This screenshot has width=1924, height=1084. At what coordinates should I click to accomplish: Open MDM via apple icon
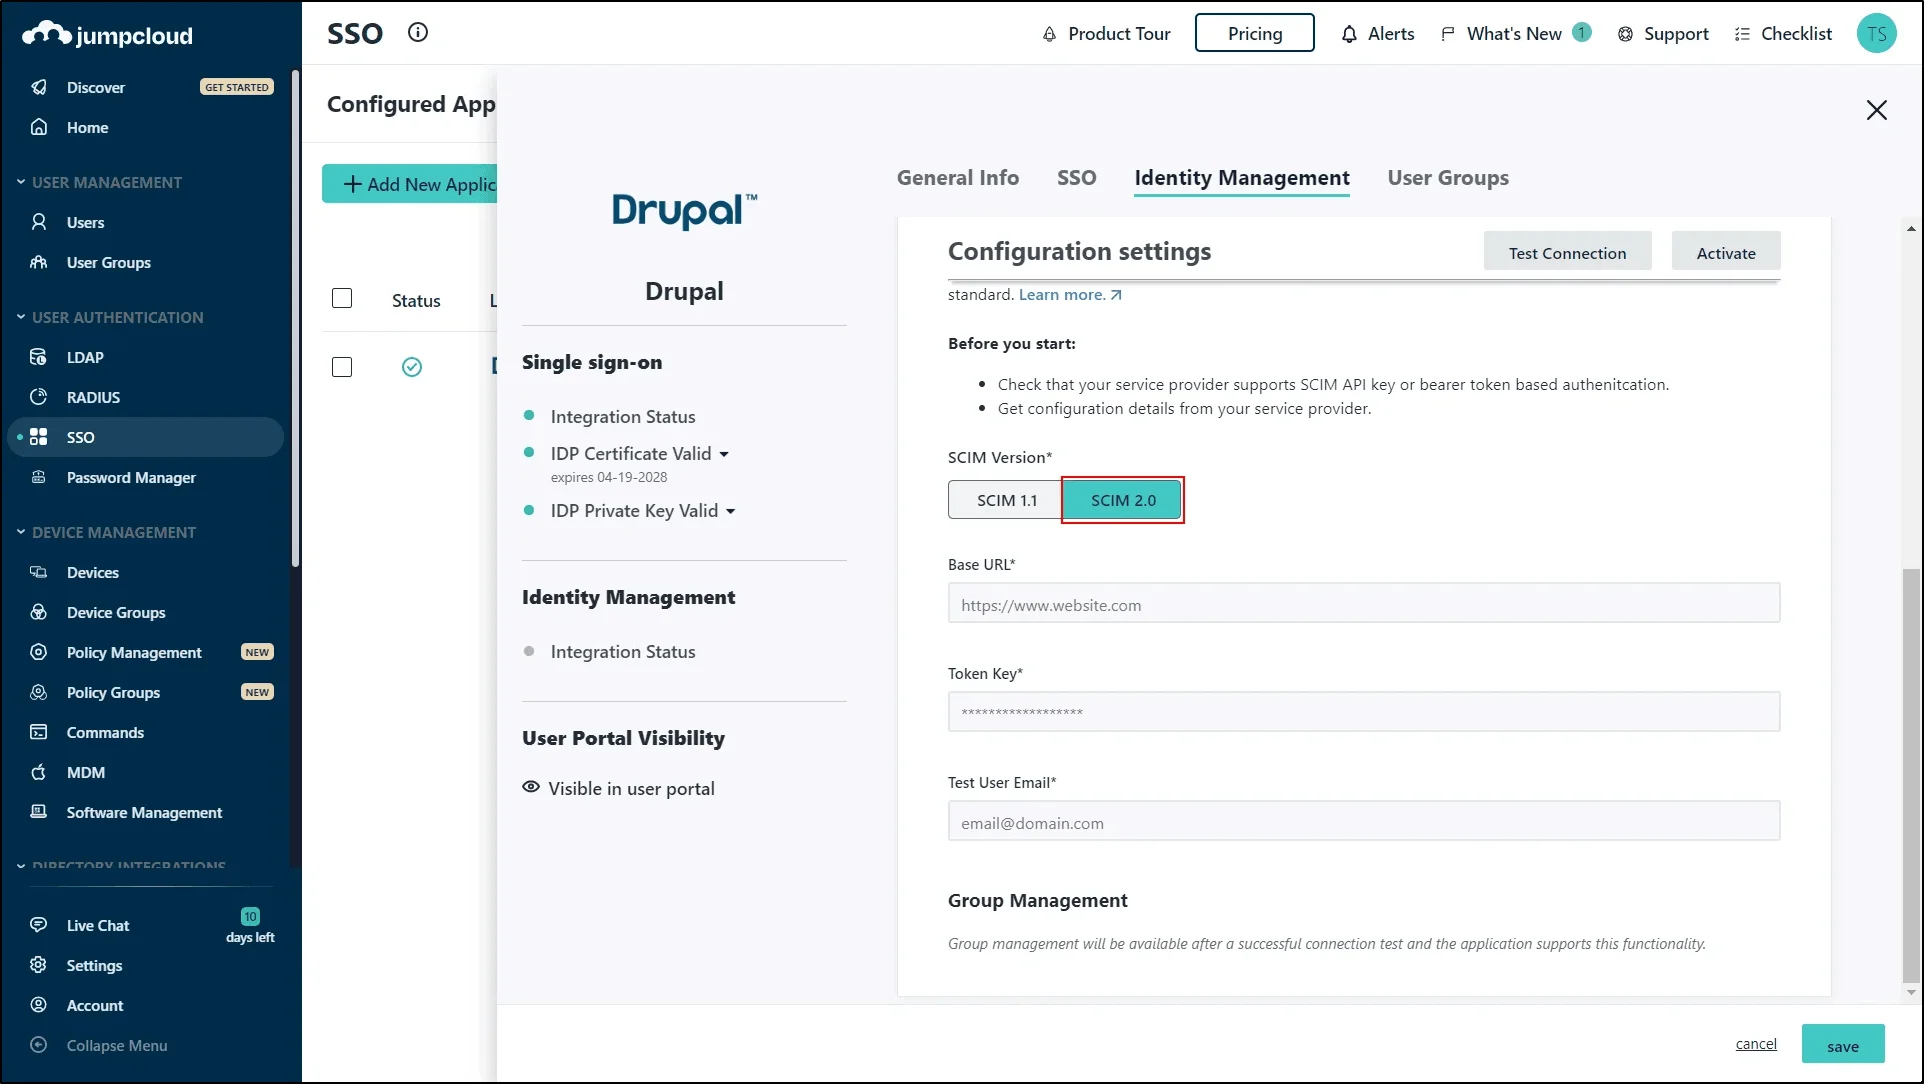39,772
